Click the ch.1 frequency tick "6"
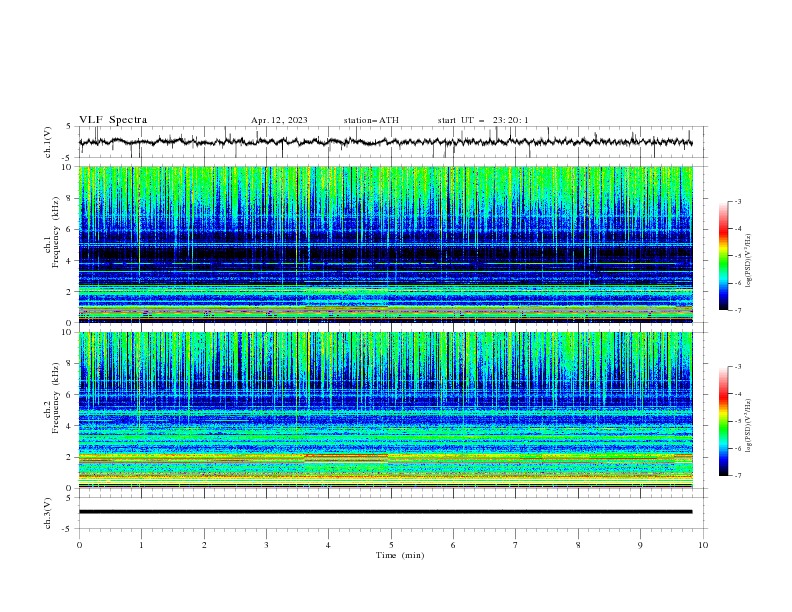 [x=71, y=230]
